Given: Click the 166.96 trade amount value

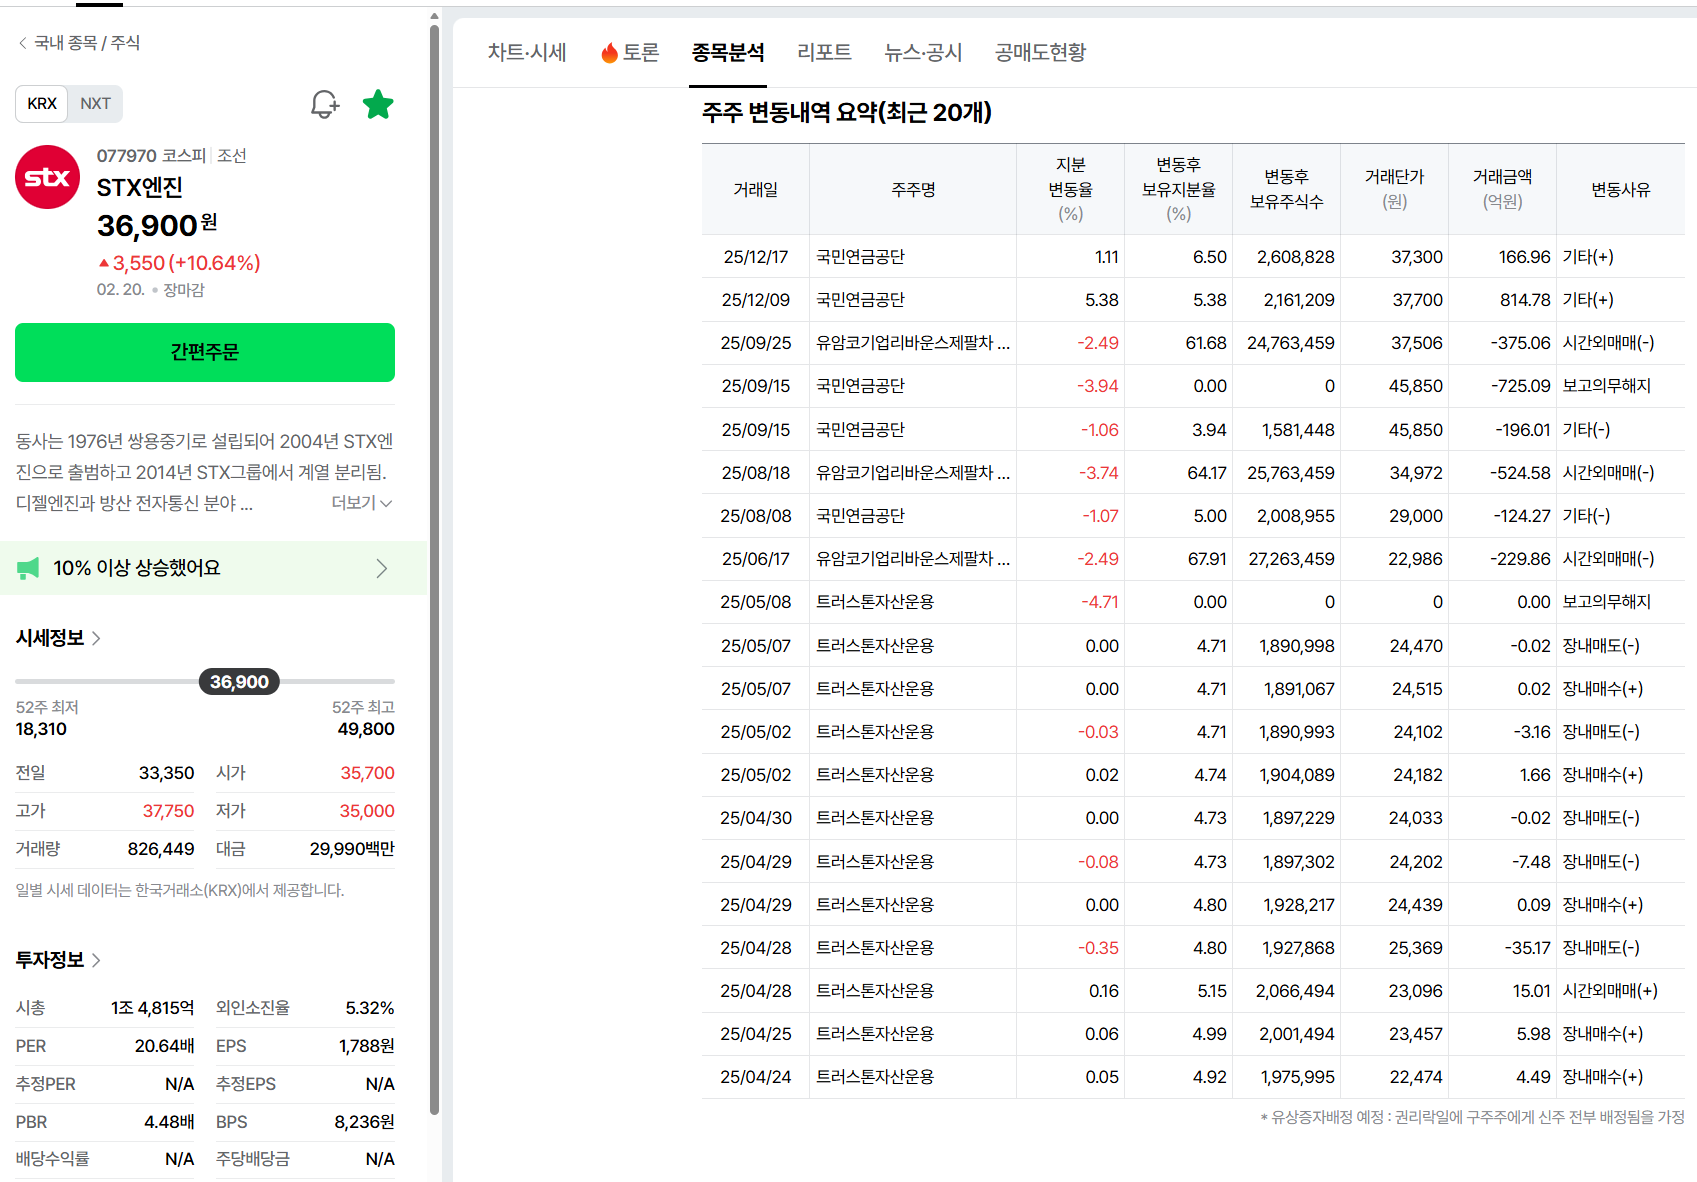Looking at the screenshot, I should [1524, 257].
